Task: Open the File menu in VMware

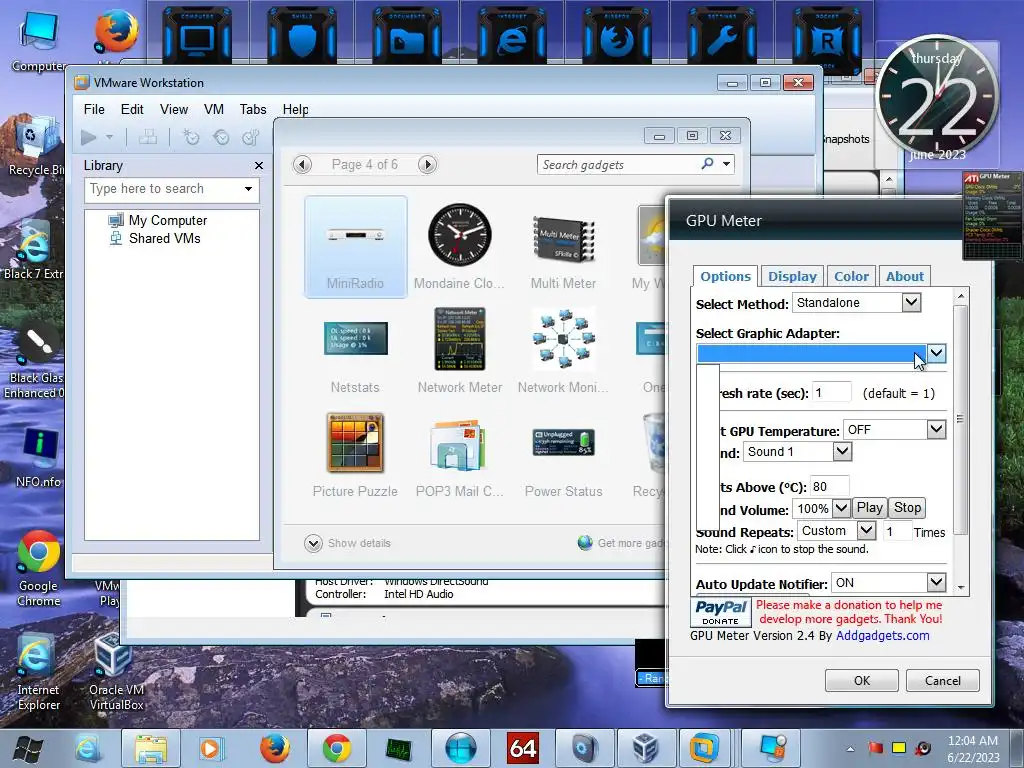Action: click(94, 109)
